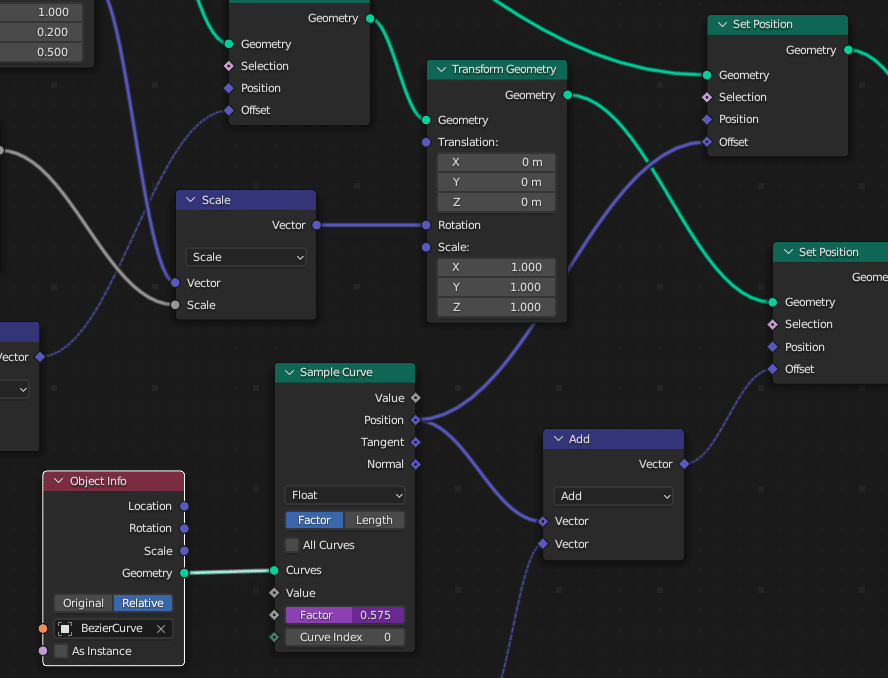
Task: Click the Scale node Vector output socket
Action: pos(316,225)
